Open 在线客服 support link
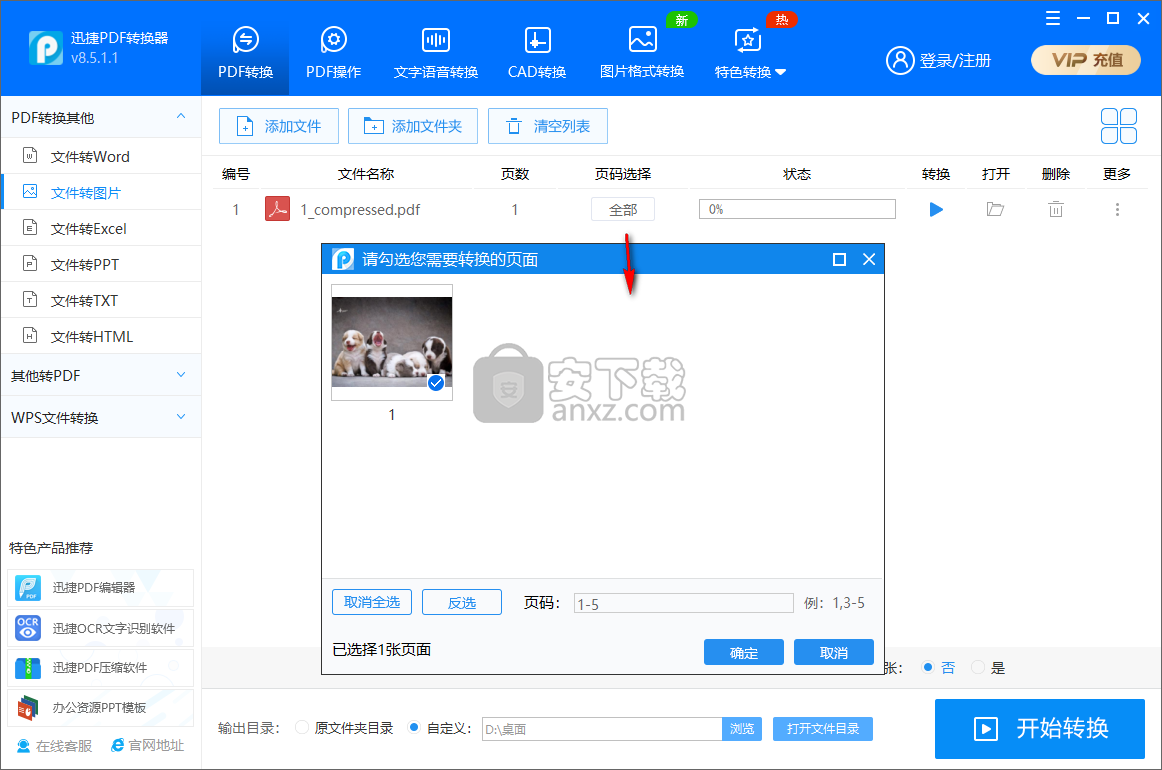Screen dimensions: 1162x770 click(54, 746)
